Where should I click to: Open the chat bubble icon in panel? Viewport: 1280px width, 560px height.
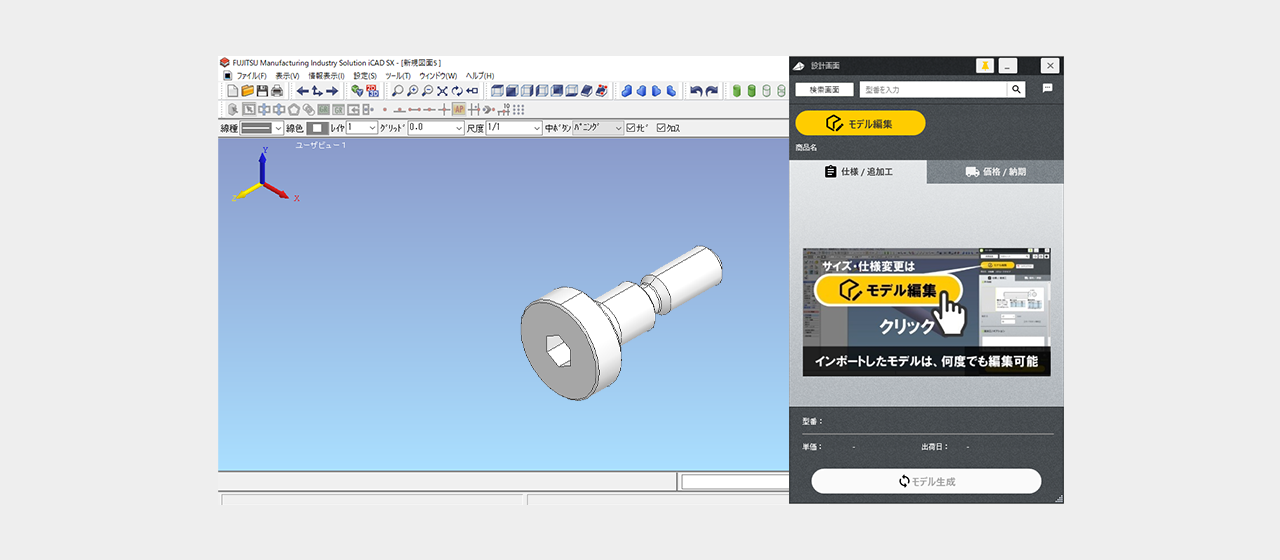1048,89
